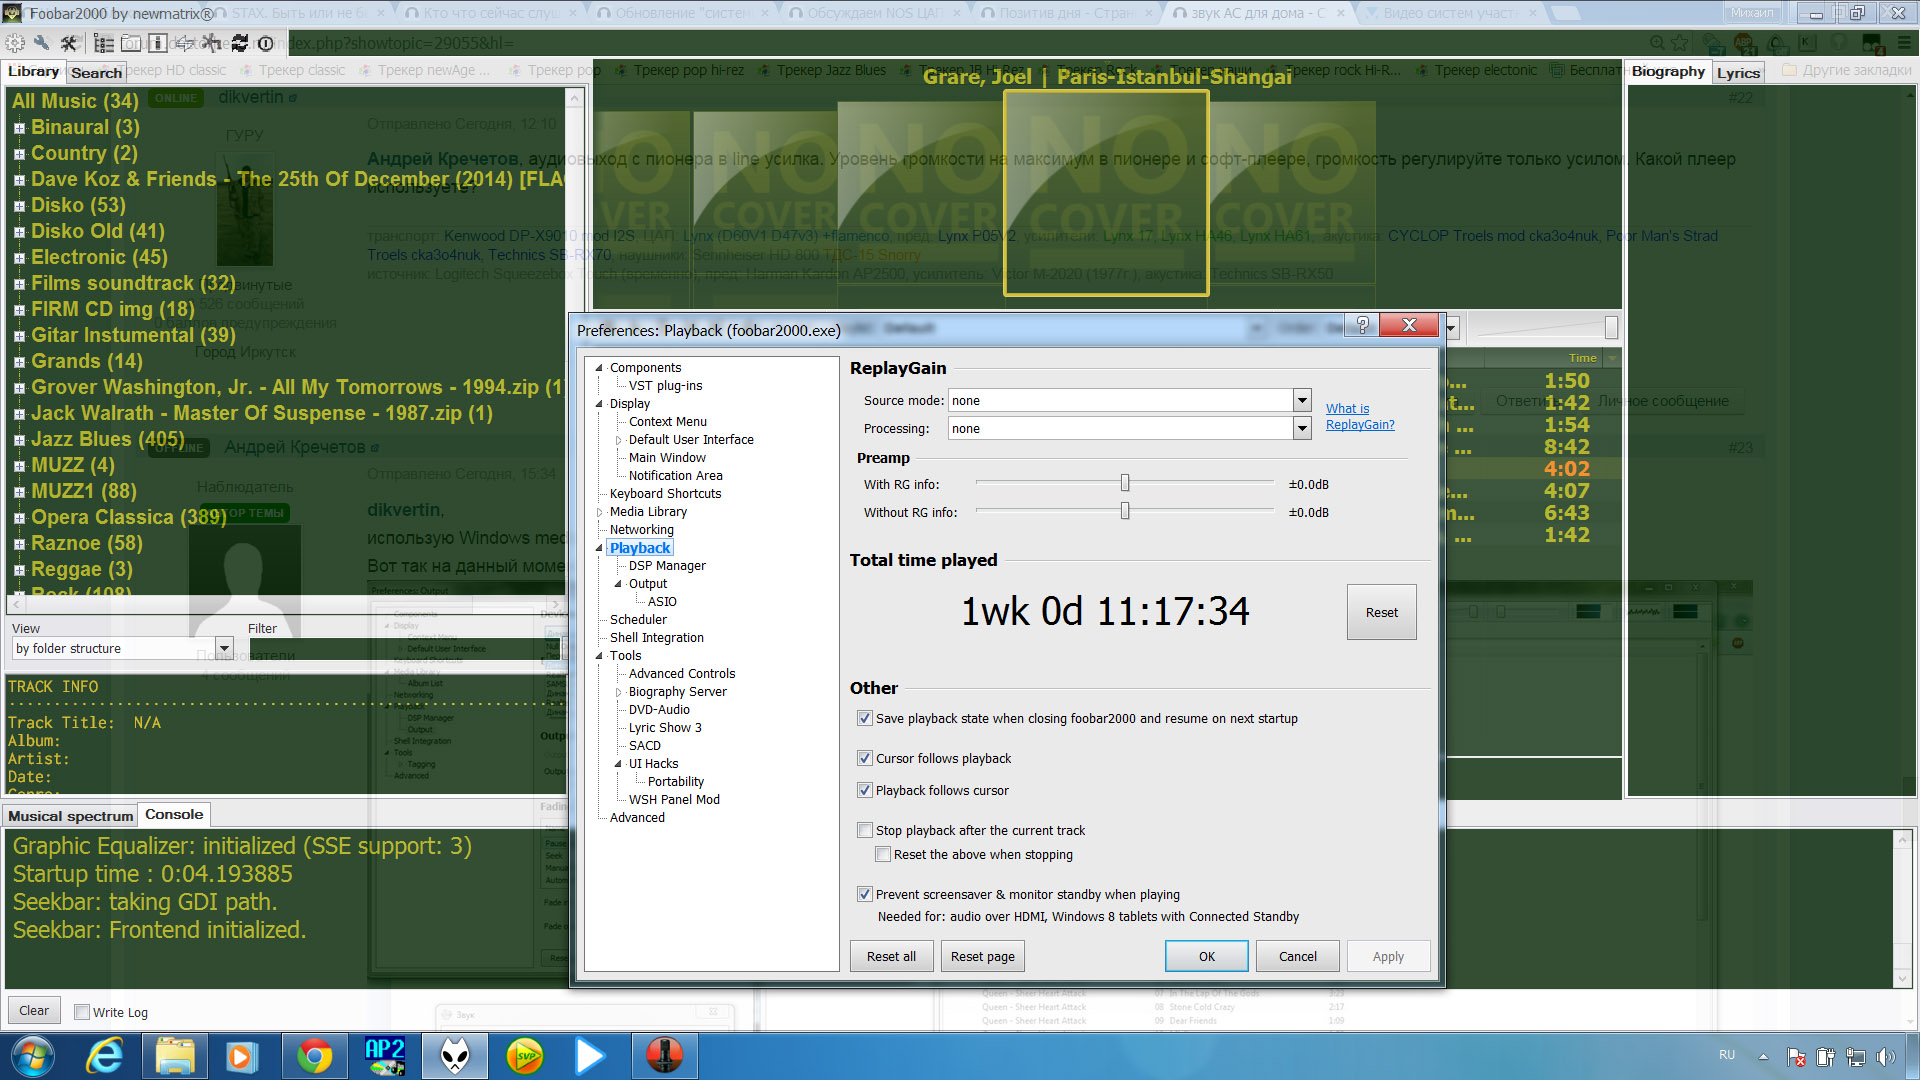Open Windows Explorer from taskbar
The height and width of the screenshot is (1080, 1920).
[175, 1056]
